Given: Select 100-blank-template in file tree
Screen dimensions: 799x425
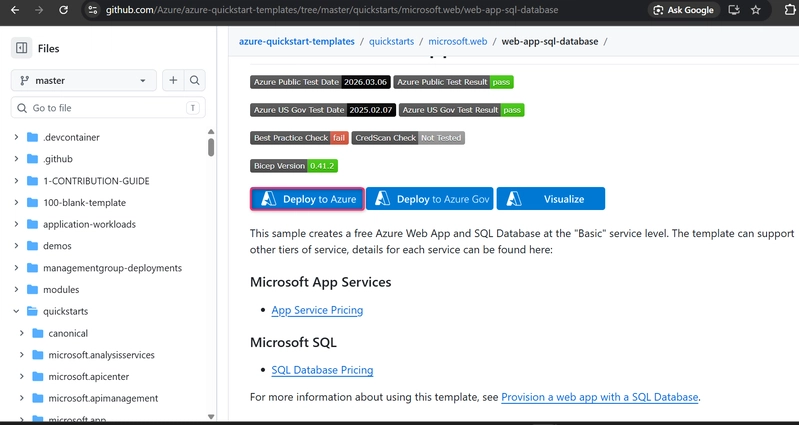Looking at the screenshot, I should click(85, 202).
